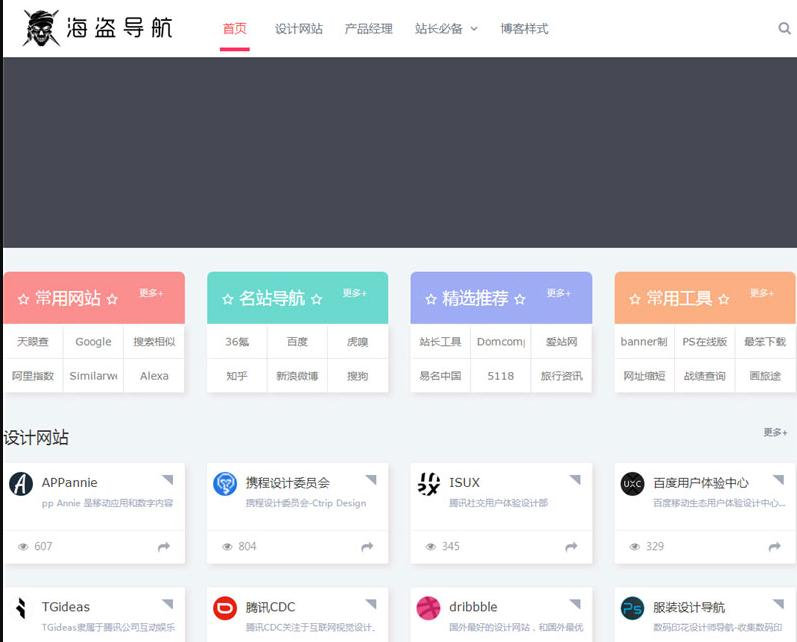Click the eye views icon showing 607
The width and height of the screenshot is (797, 642).
click(23, 546)
